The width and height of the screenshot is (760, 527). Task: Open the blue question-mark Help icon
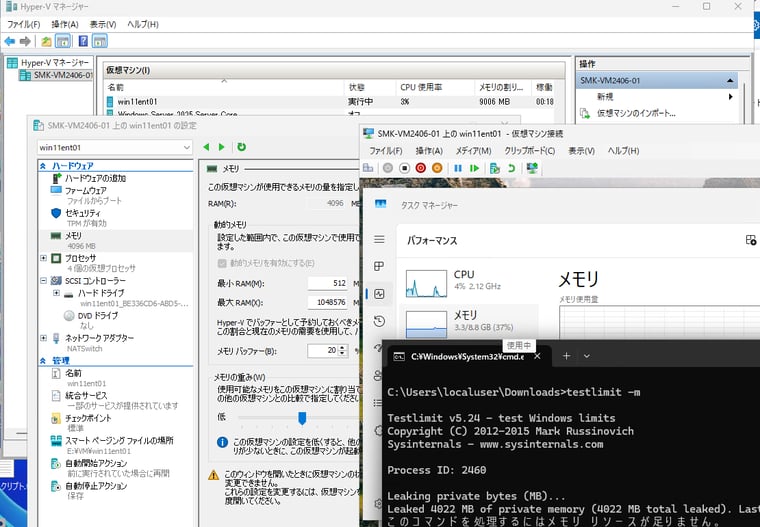83,42
